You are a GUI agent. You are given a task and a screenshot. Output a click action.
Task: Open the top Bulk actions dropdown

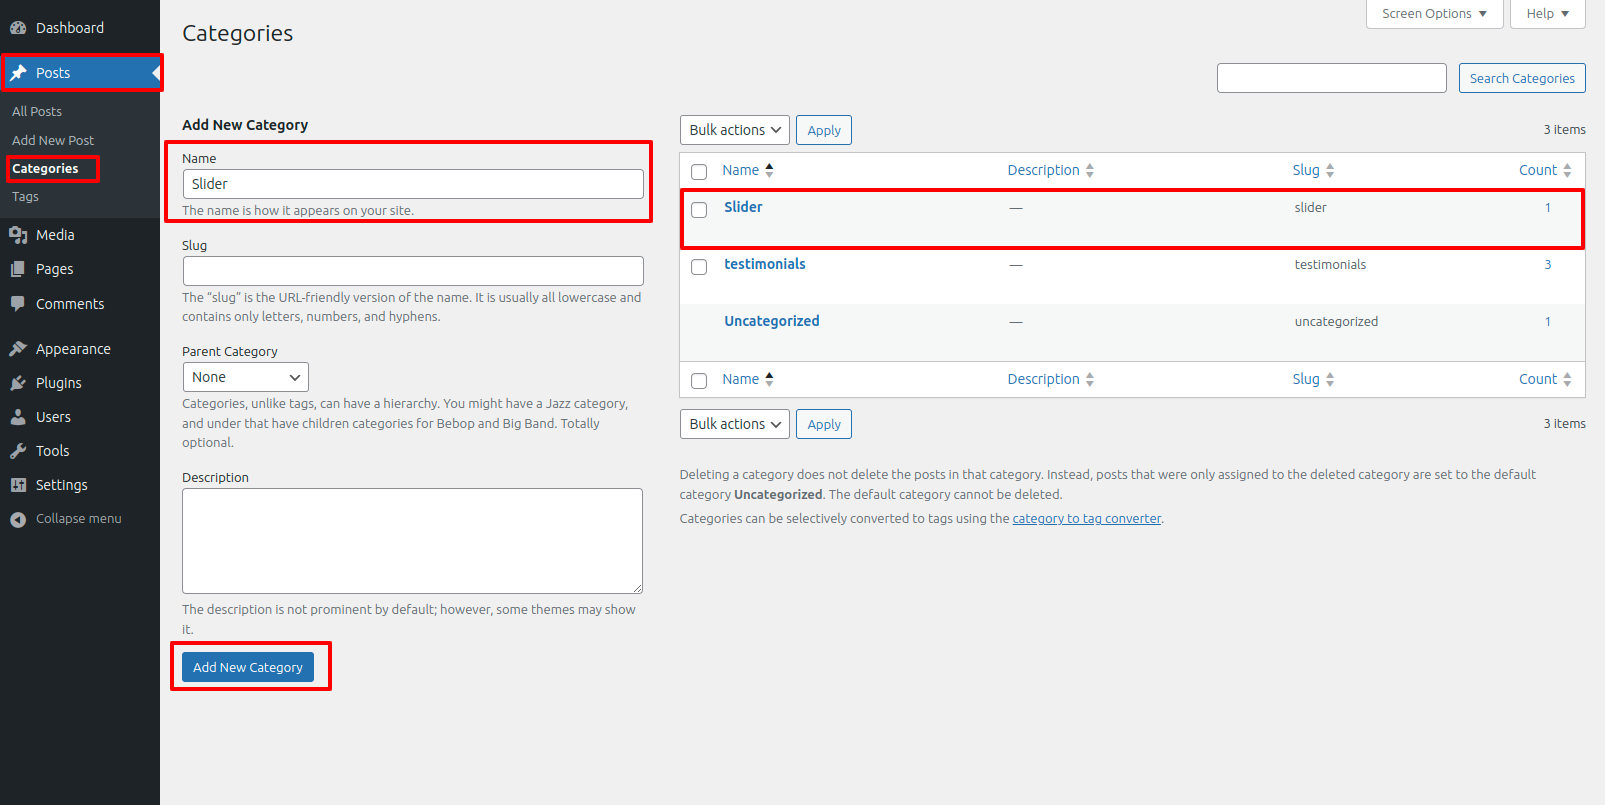point(734,130)
